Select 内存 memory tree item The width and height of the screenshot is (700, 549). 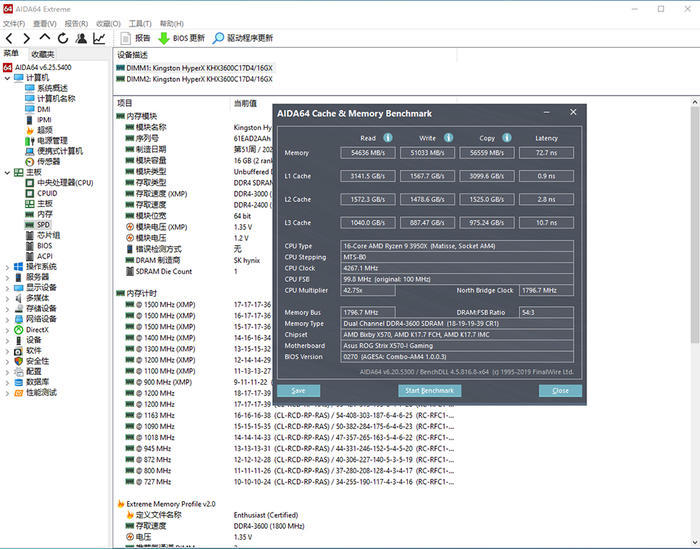45,214
